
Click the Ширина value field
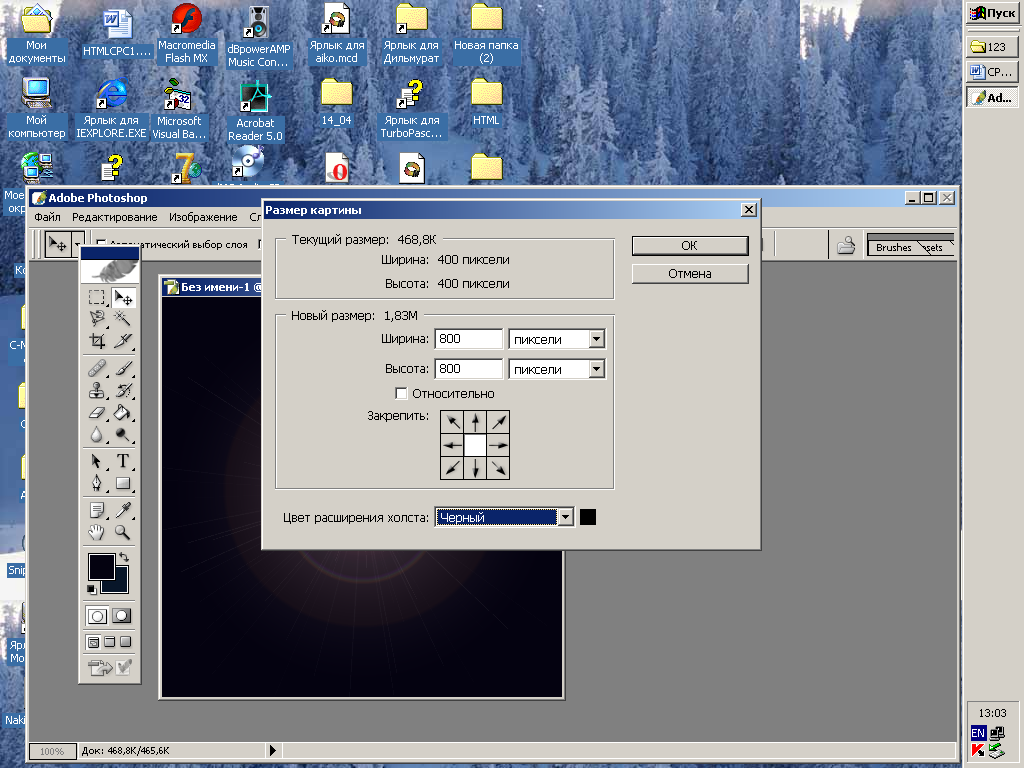coord(469,339)
